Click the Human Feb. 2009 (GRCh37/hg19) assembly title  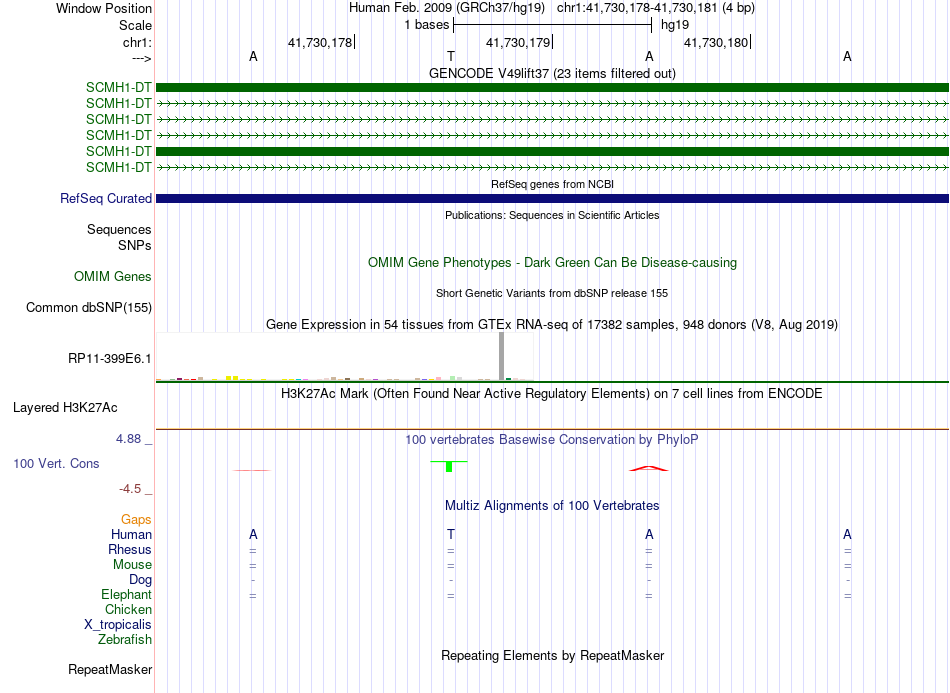(447, 8)
